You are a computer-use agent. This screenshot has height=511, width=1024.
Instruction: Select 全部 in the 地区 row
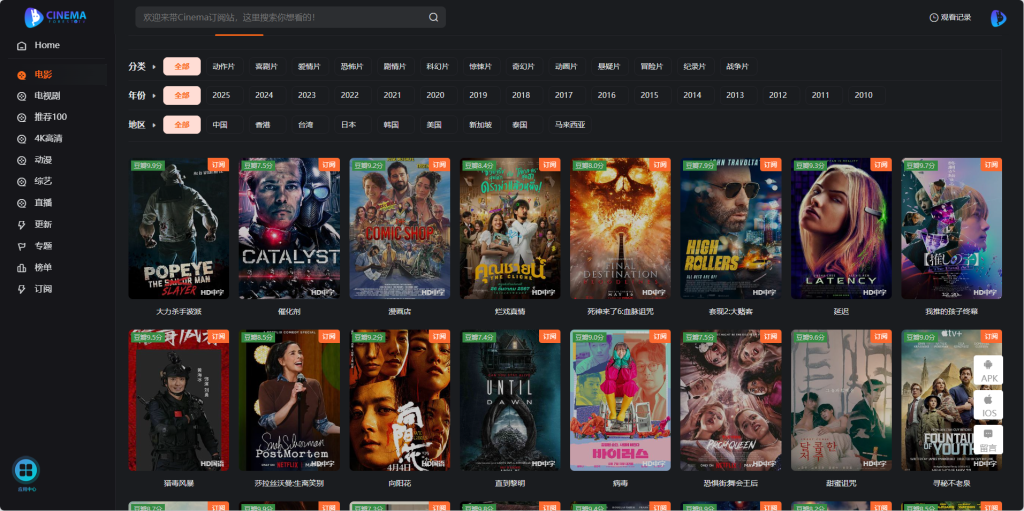click(x=182, y=125)
